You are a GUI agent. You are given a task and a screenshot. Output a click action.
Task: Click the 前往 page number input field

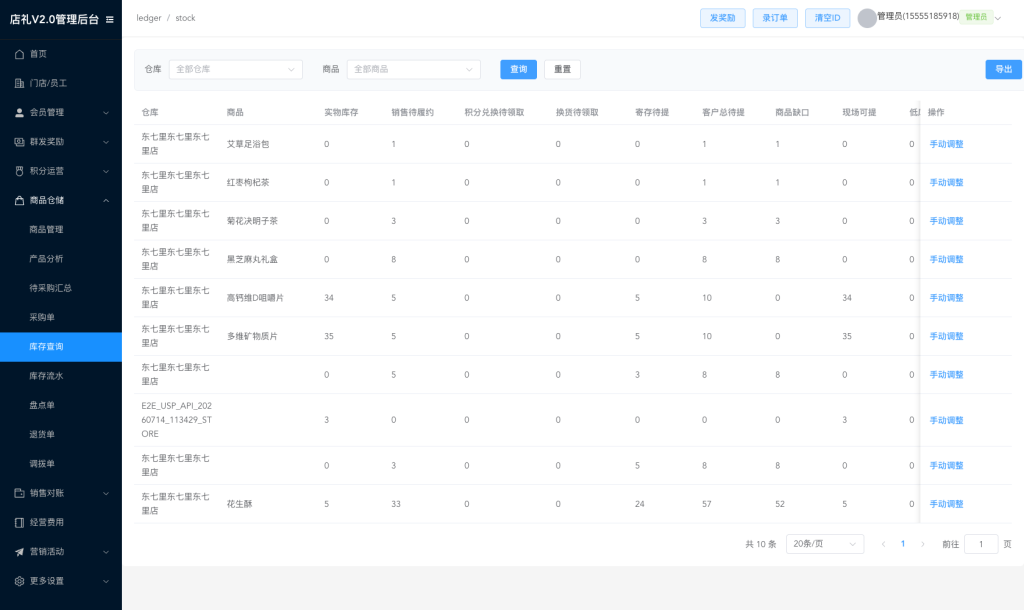pyautogui.click(x=981, y=544)
